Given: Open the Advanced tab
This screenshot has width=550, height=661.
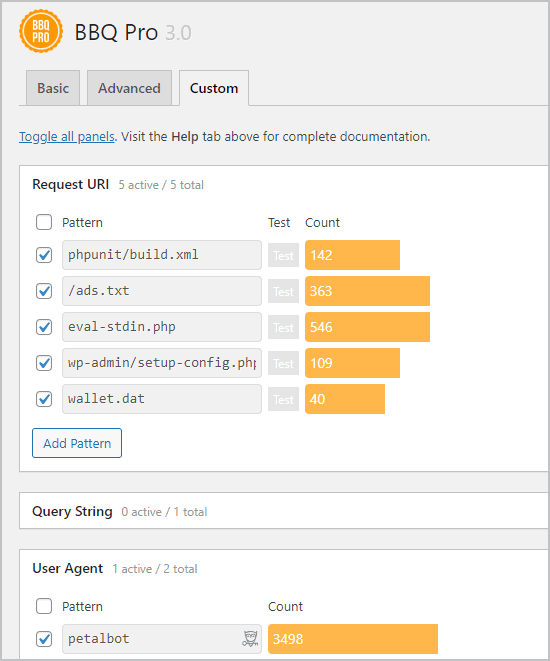Looking at the screenshot, I should click(129, 88).
